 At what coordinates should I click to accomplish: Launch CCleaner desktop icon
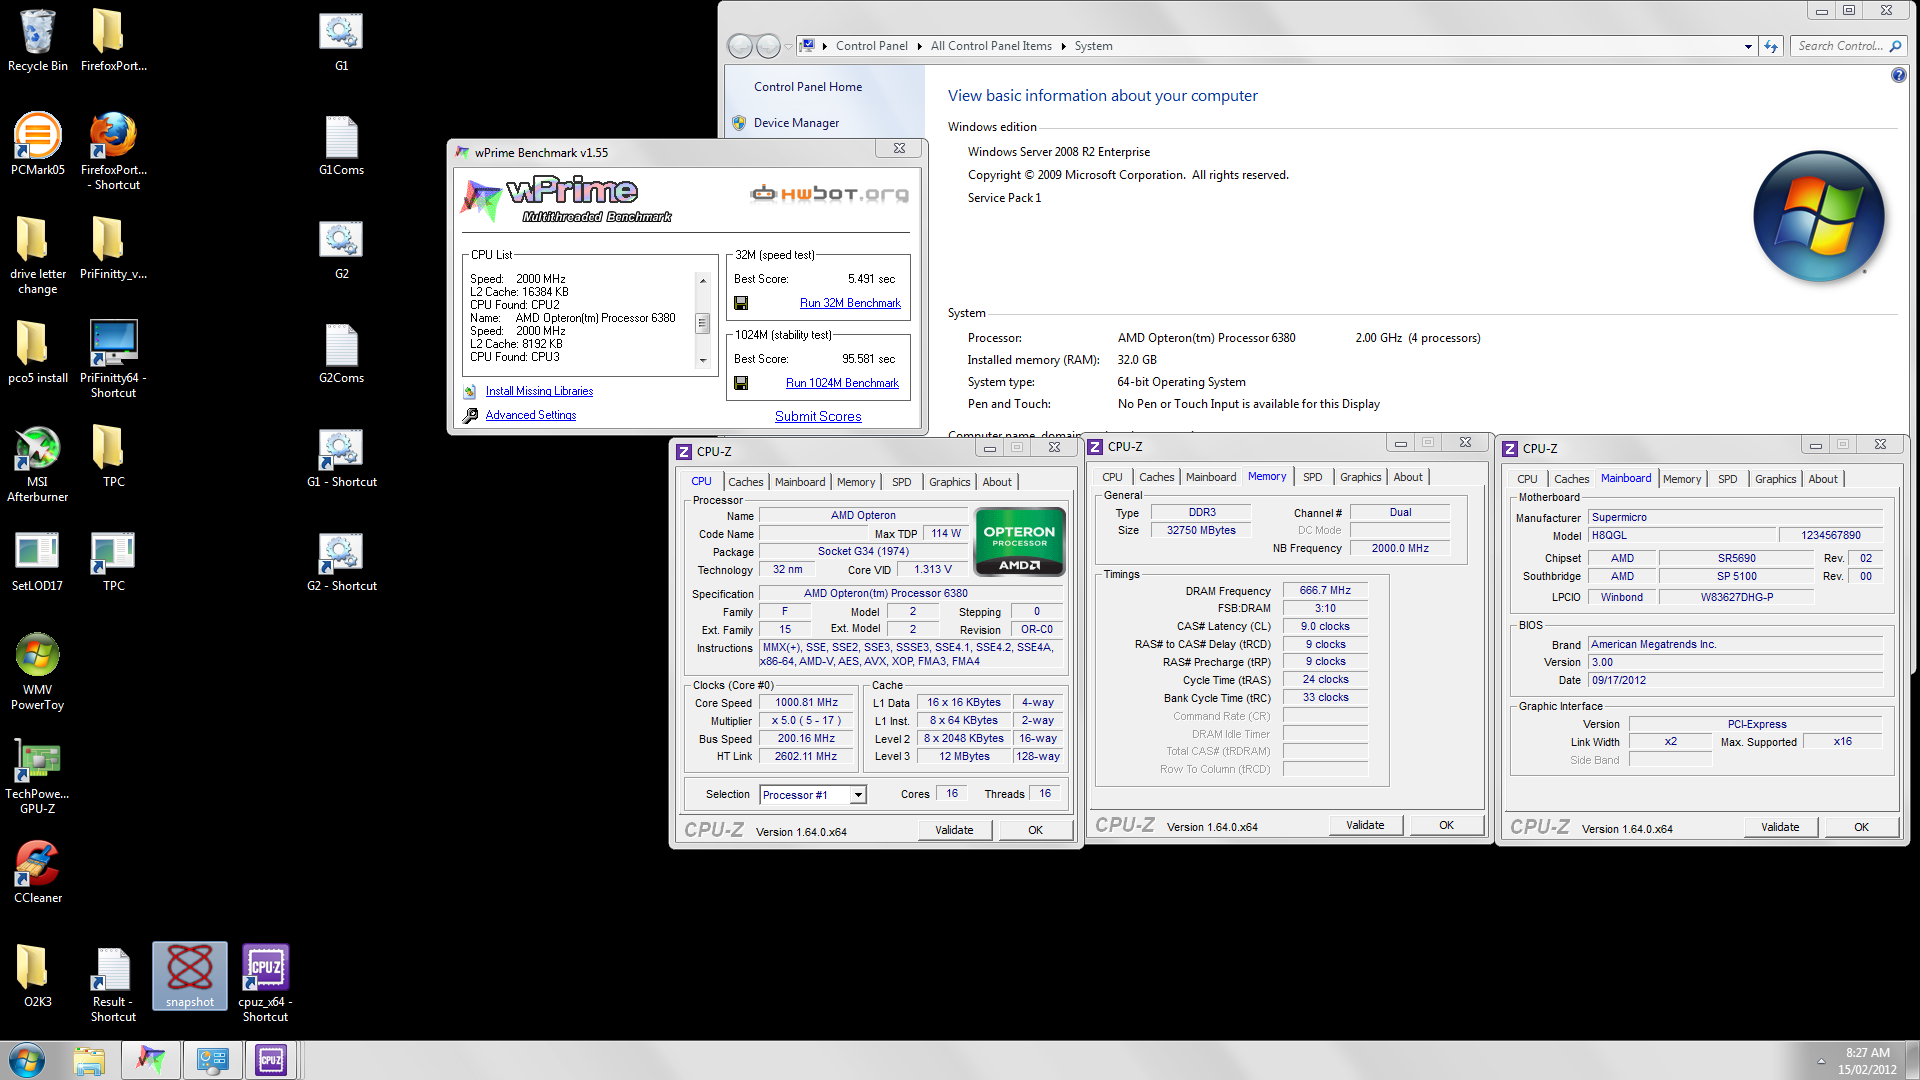click(38, 870)
